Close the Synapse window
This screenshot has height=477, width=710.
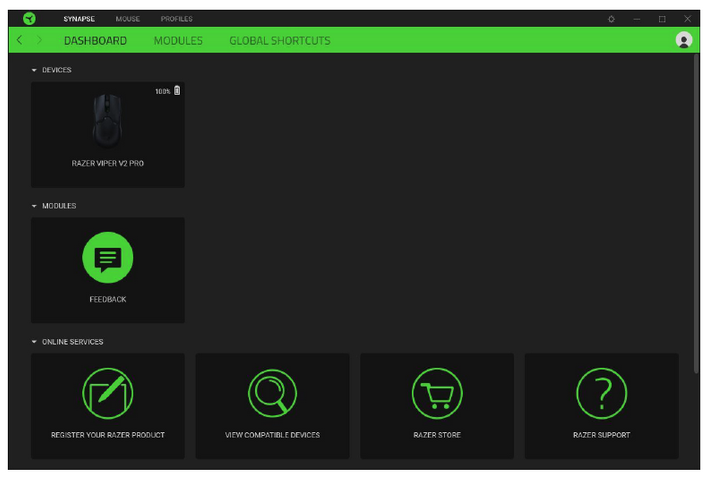coord(687,19)
